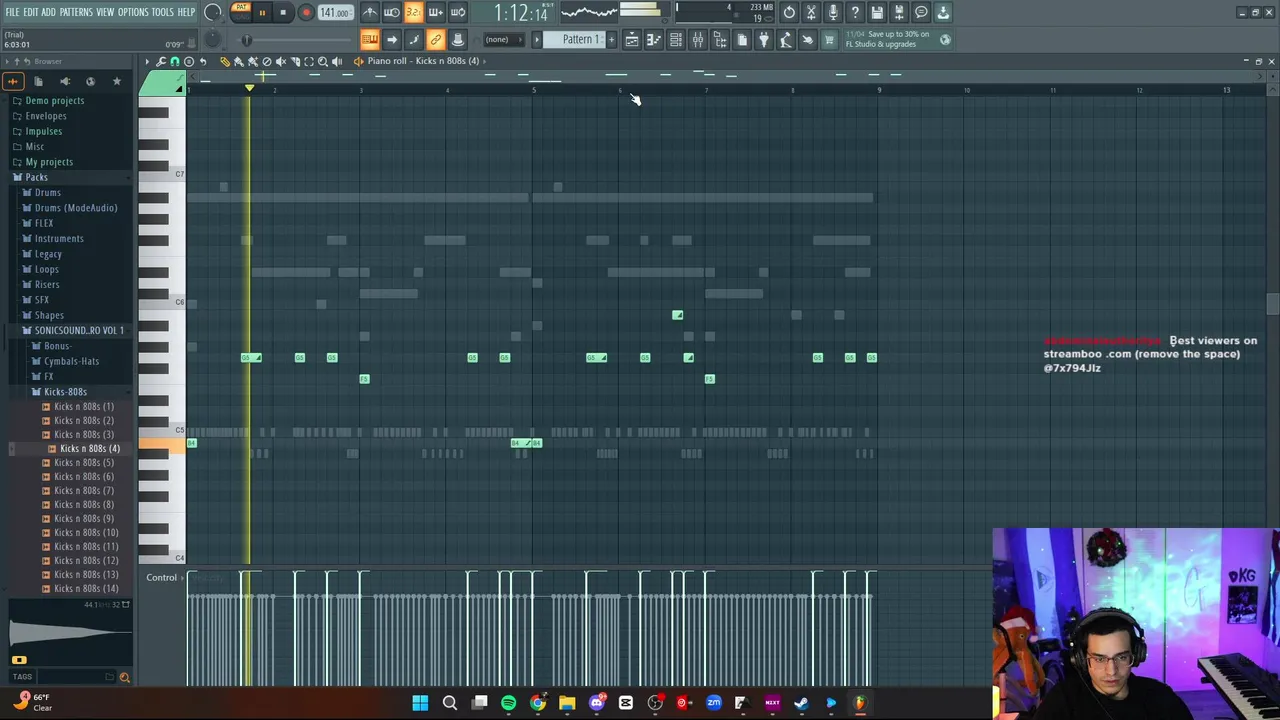Viewport: 1280px width, 720px height.
Task: Toggle wait for input to start
Action: coord(392,13)
